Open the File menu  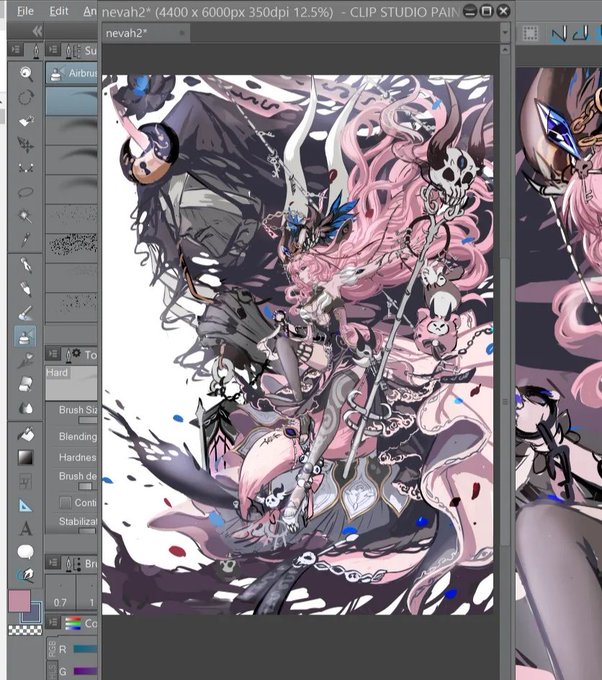(25, 11)
